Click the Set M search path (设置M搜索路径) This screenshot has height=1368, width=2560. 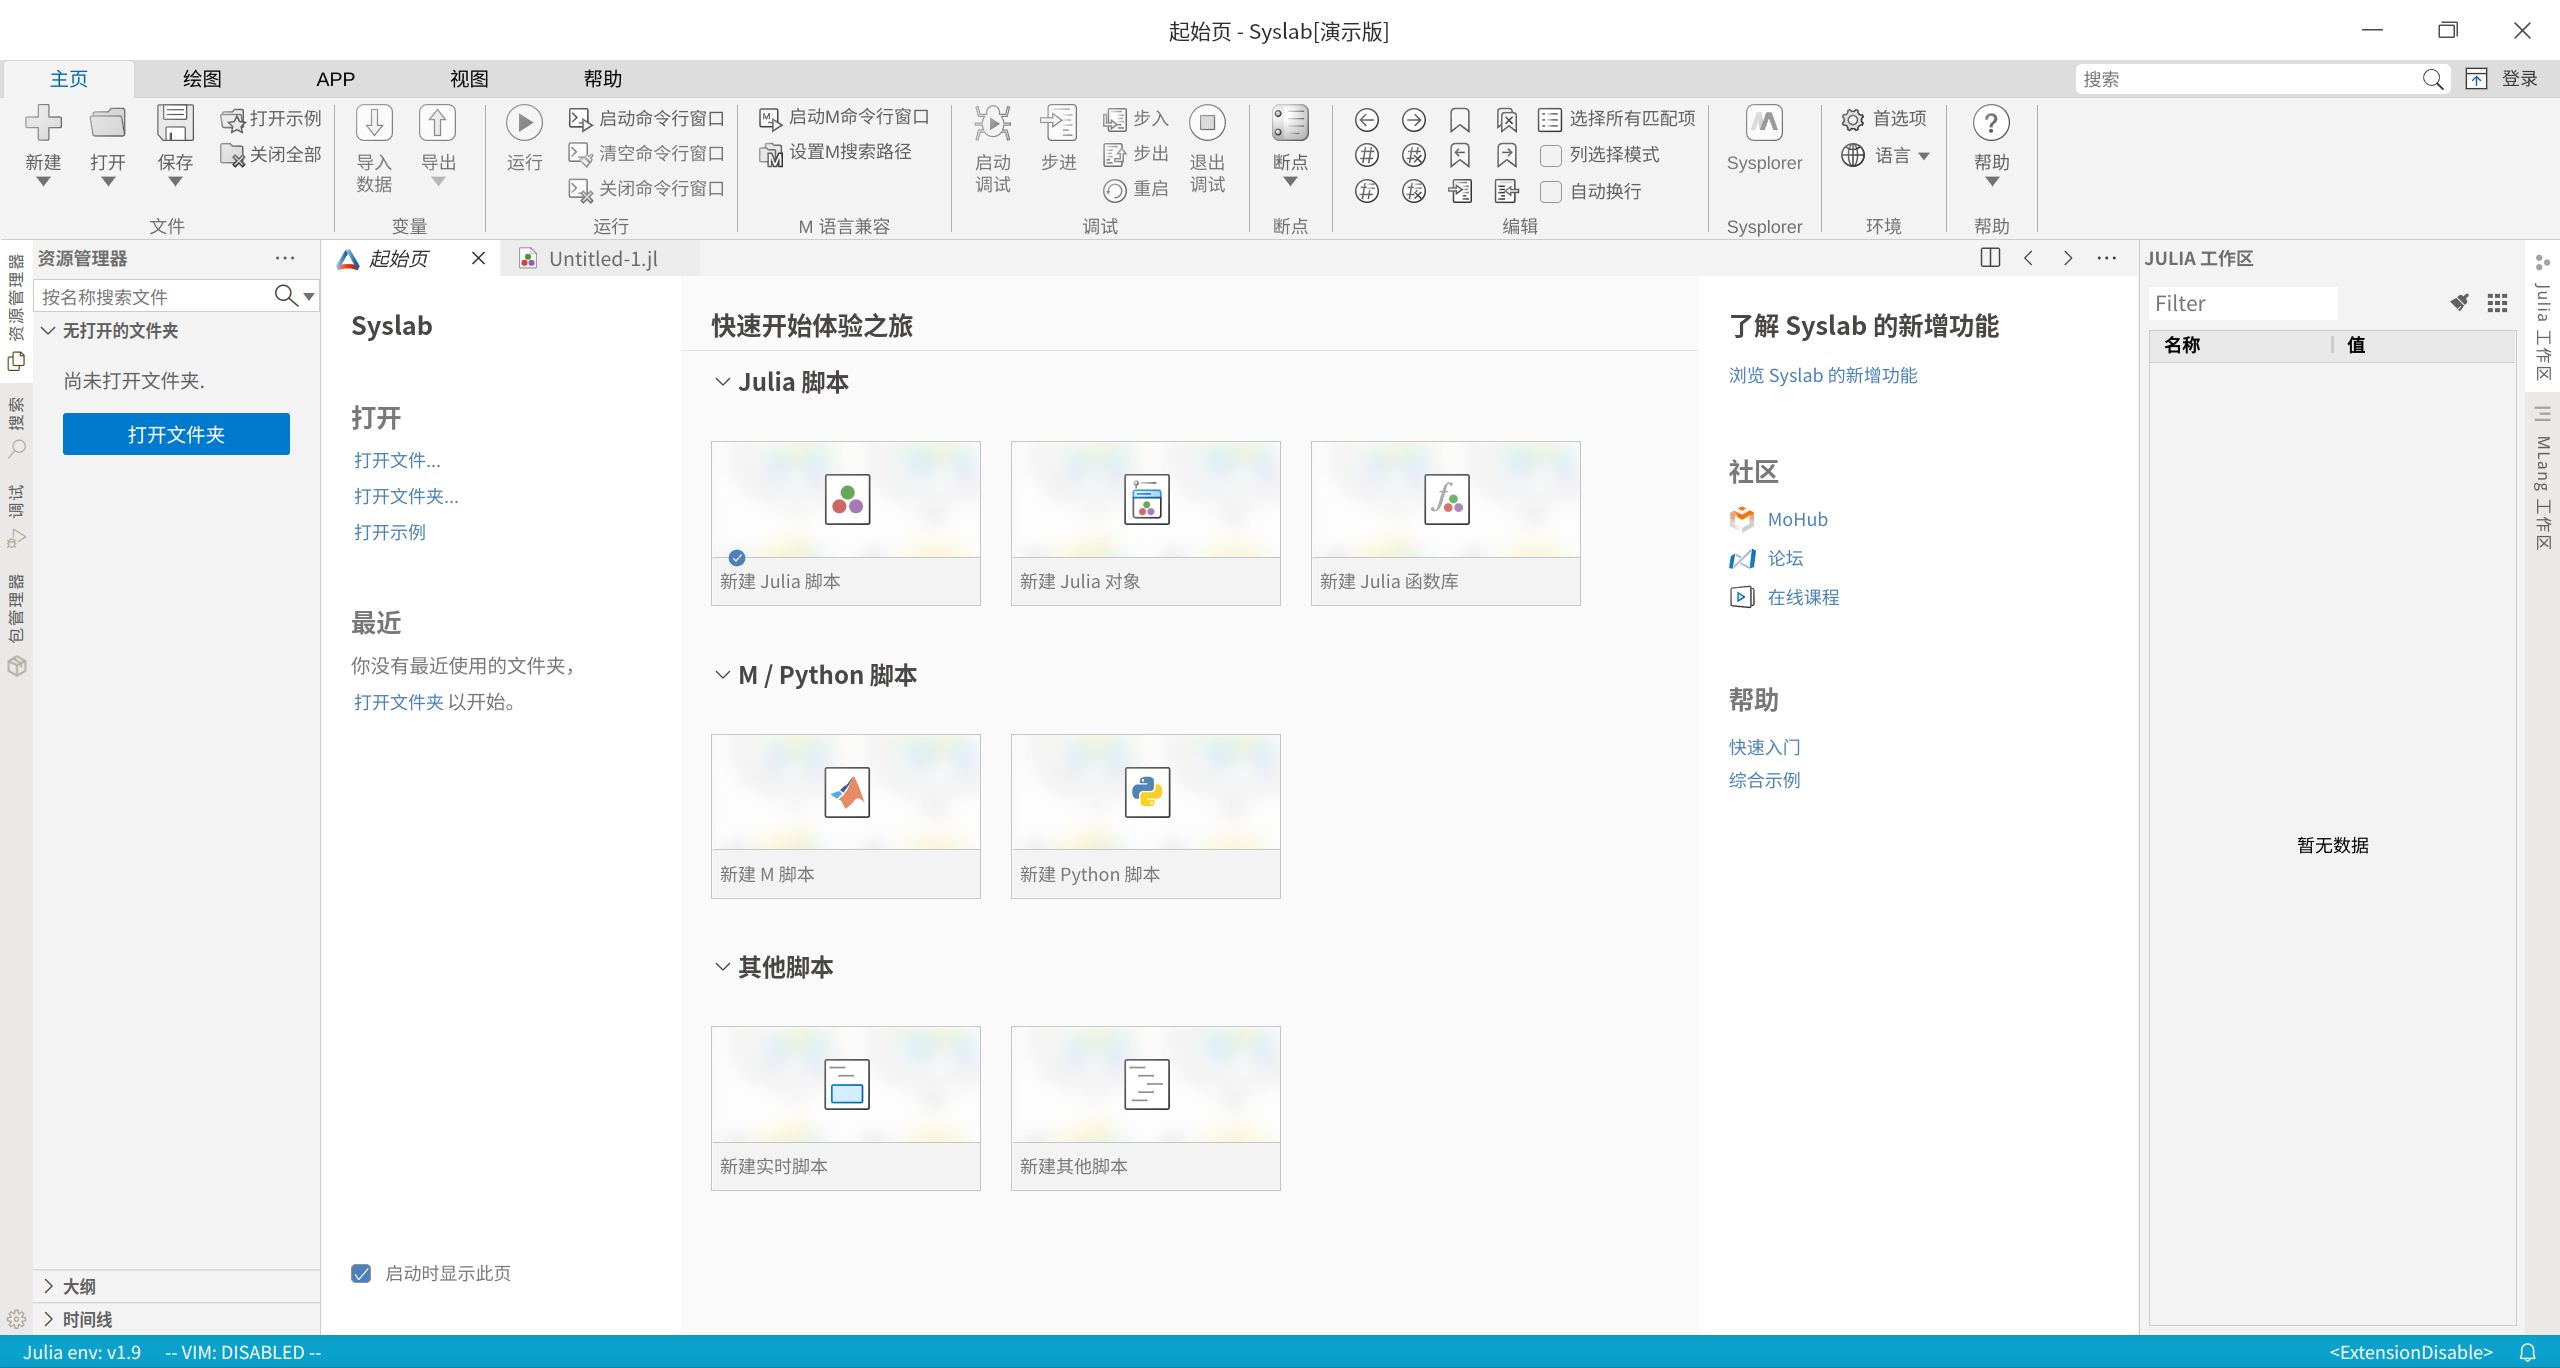[836, 152]
